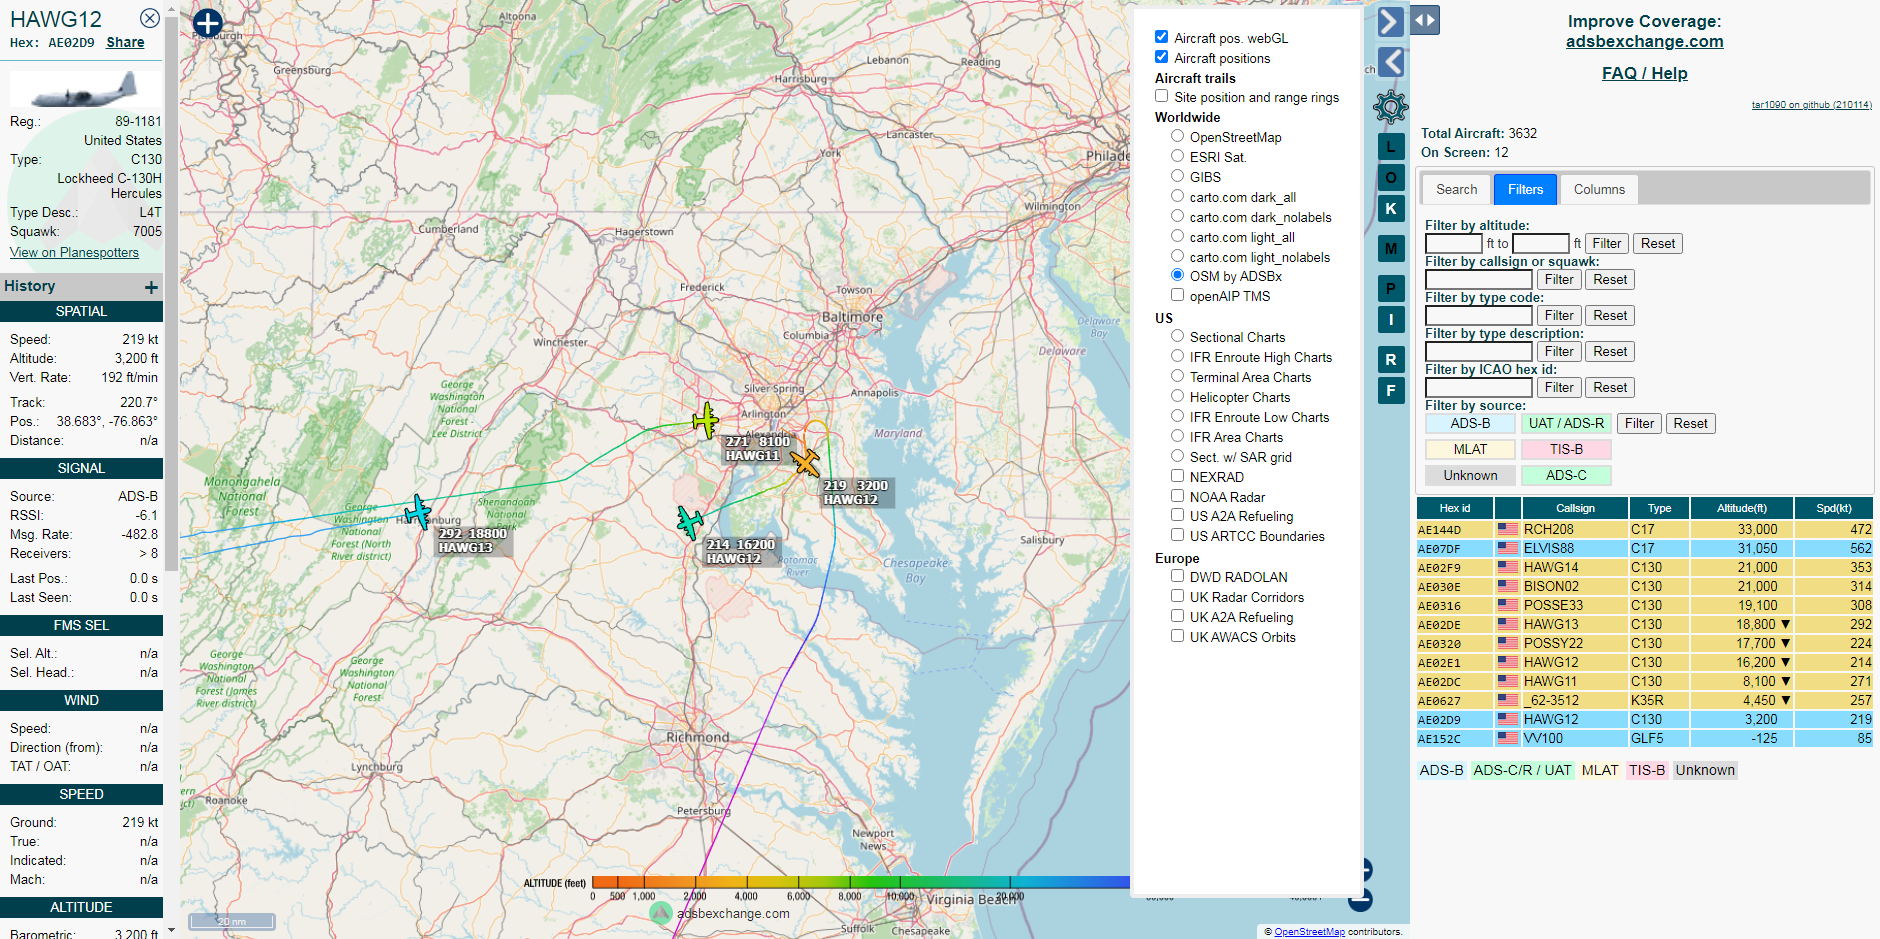Click the minimum altitude filter field
Screen dimensions: 1880x939
[1453, 243]
